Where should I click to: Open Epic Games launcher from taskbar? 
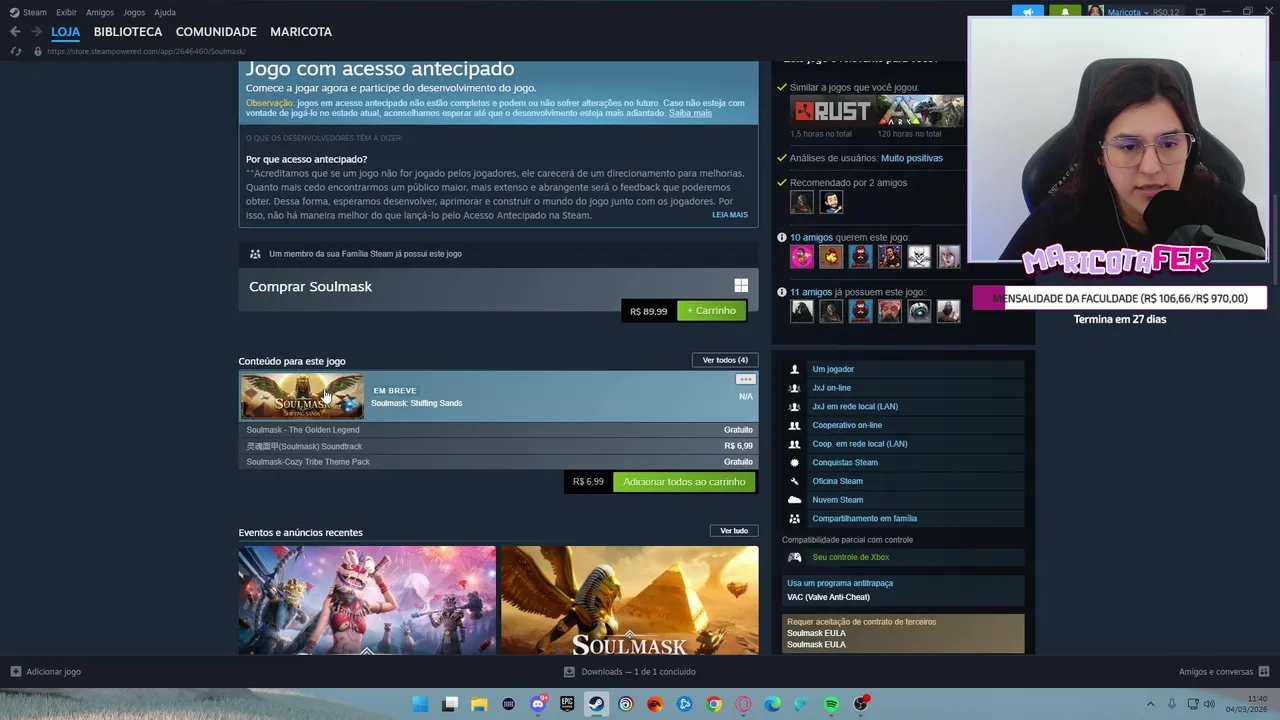coord(567,704)
